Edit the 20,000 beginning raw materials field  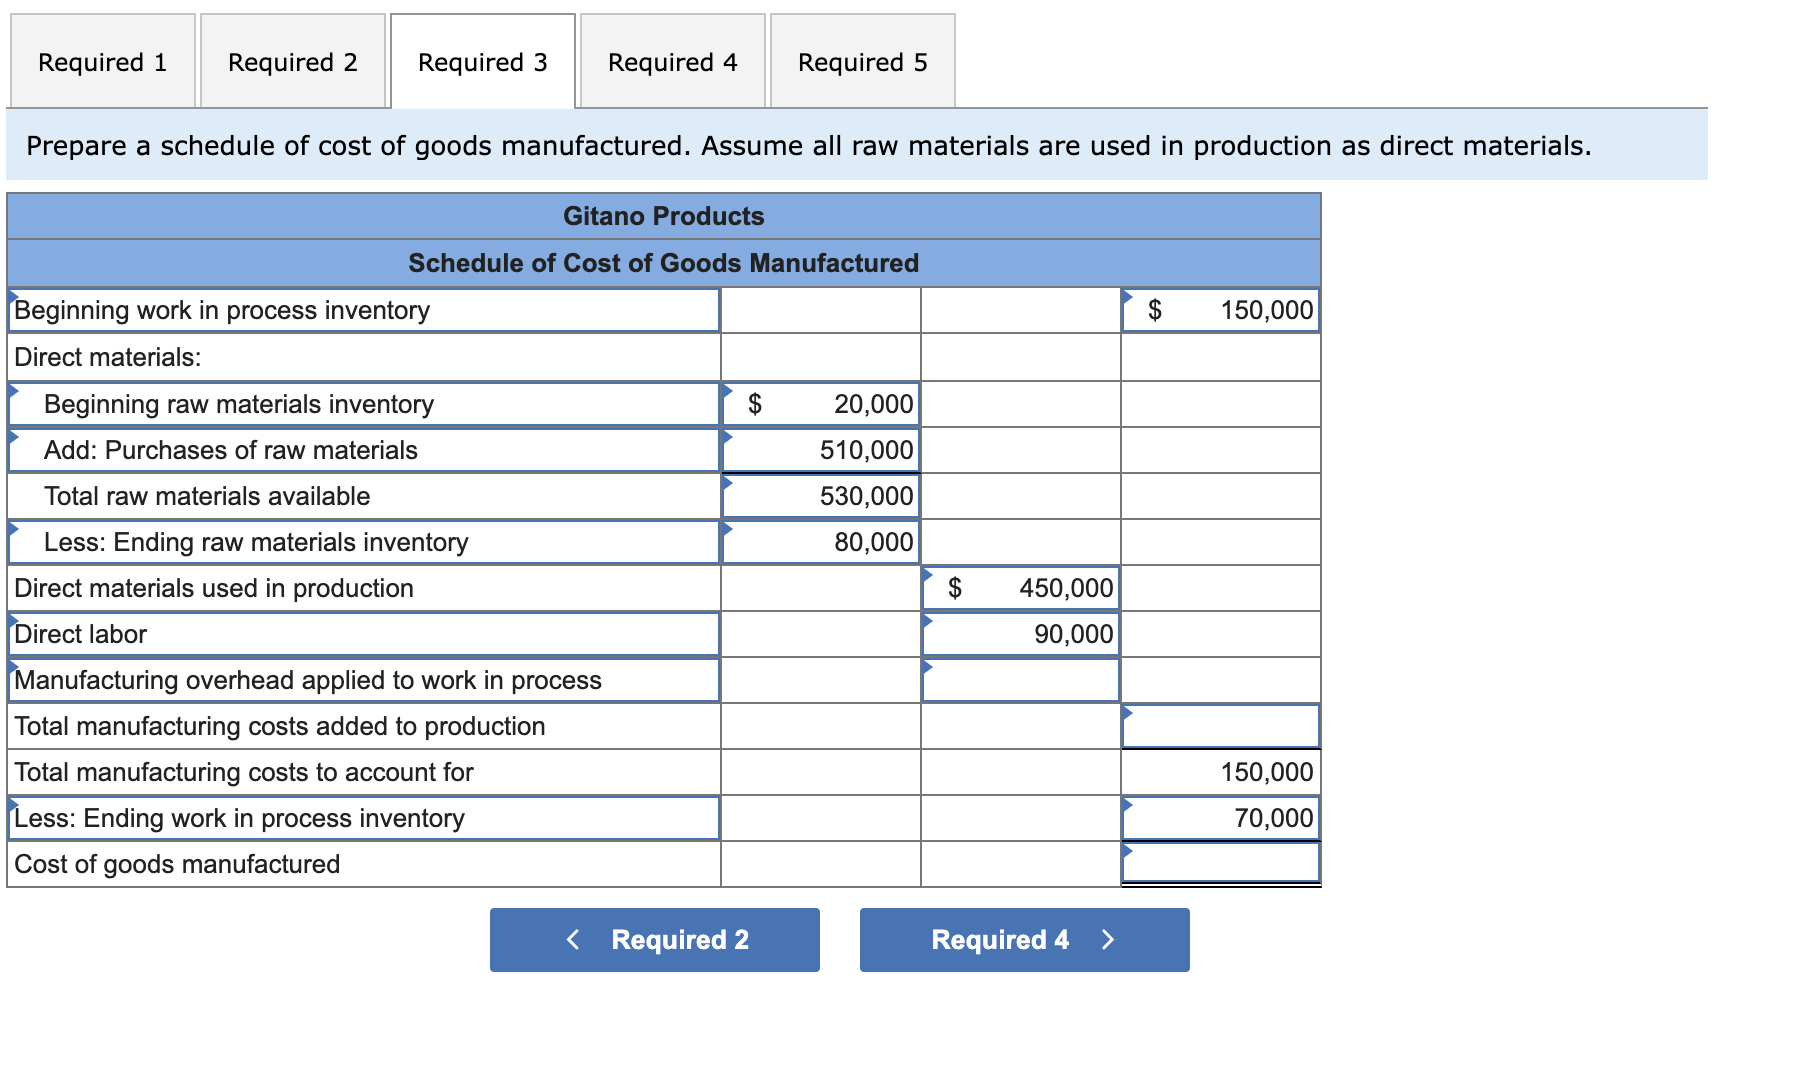[820, 404]
